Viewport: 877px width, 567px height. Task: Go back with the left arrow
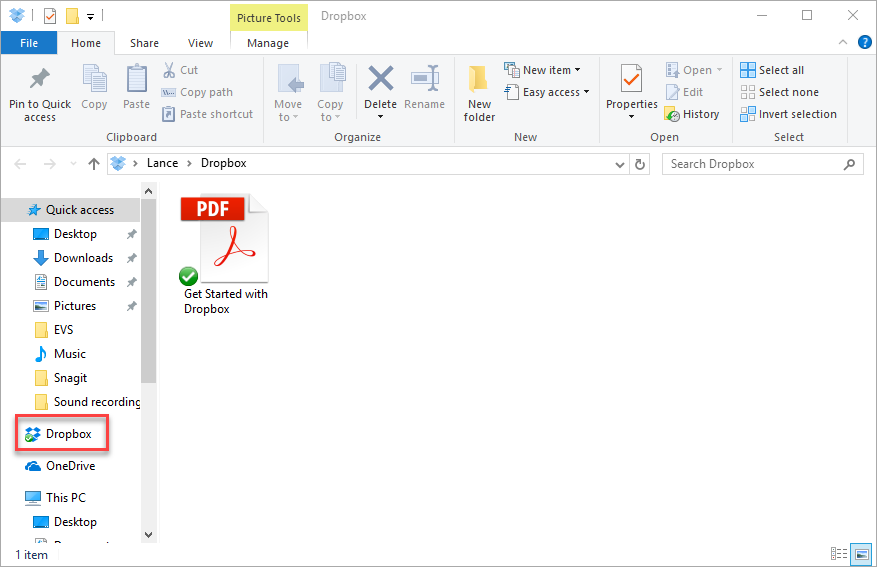pos(20,164)
